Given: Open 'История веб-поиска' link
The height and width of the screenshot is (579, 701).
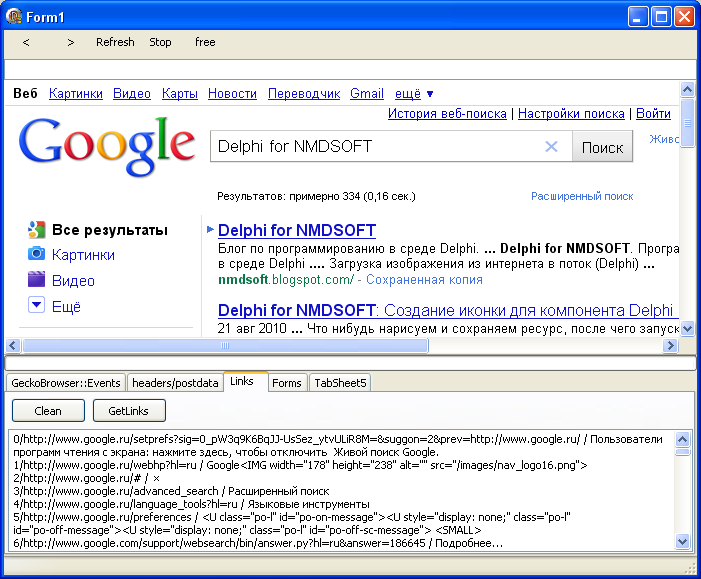Looking at the screenshot, I should tap(447, 114).
